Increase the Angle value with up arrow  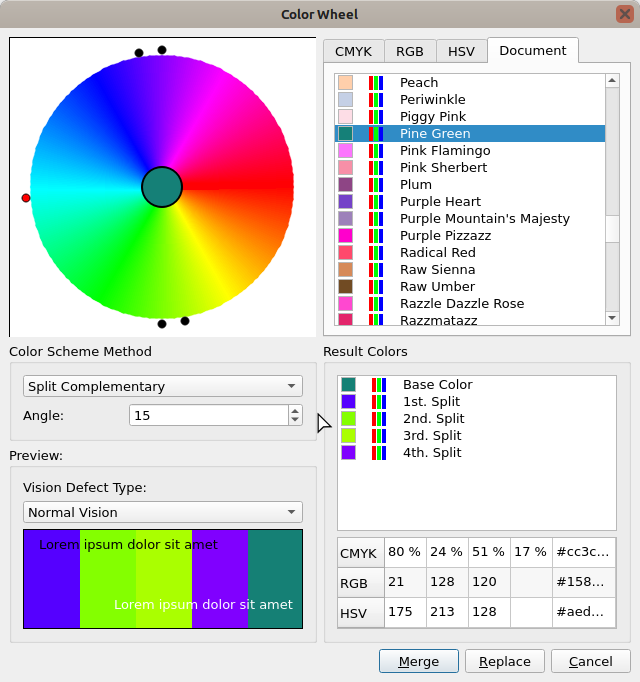coord(294,410)
